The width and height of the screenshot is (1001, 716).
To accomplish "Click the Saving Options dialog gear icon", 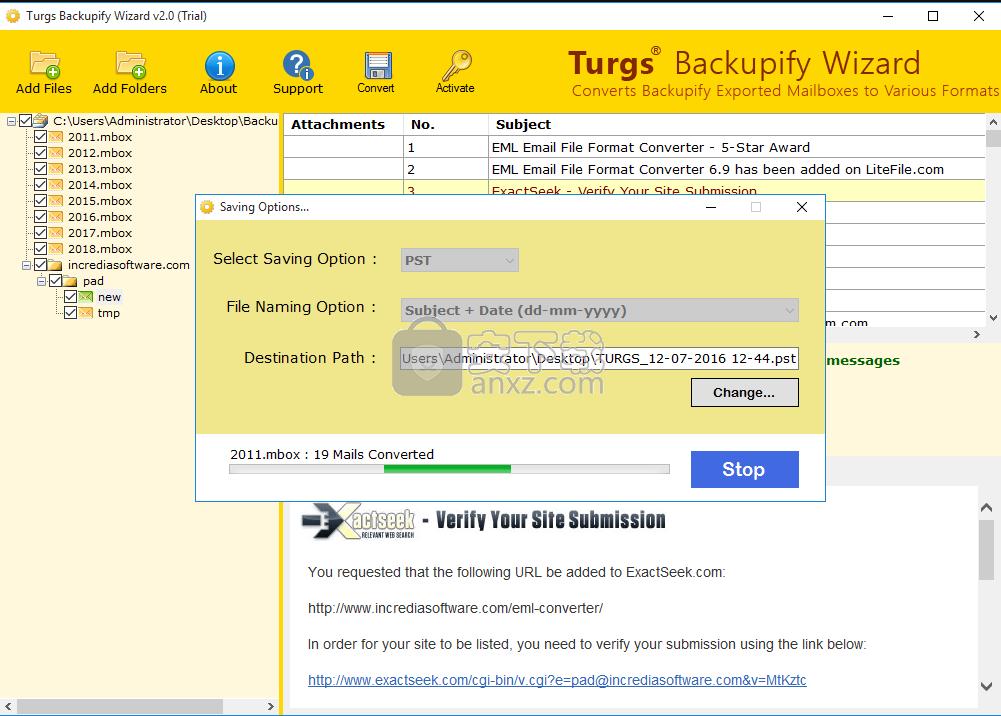I will [x=207, y=207].
